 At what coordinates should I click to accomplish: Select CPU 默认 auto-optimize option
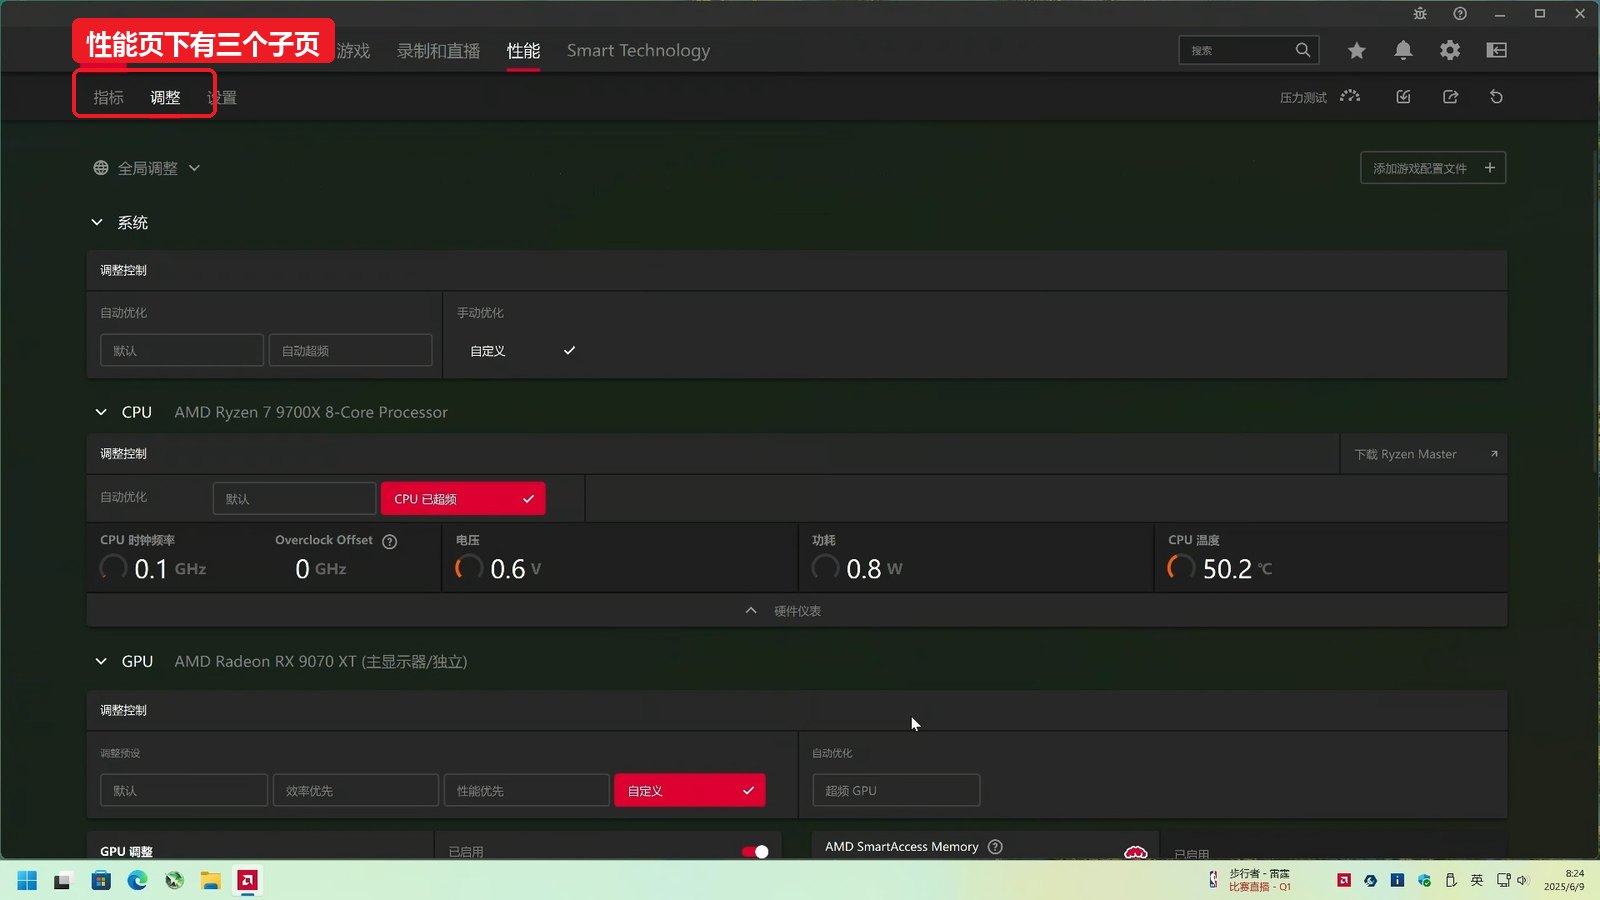[x=294, y=499]
